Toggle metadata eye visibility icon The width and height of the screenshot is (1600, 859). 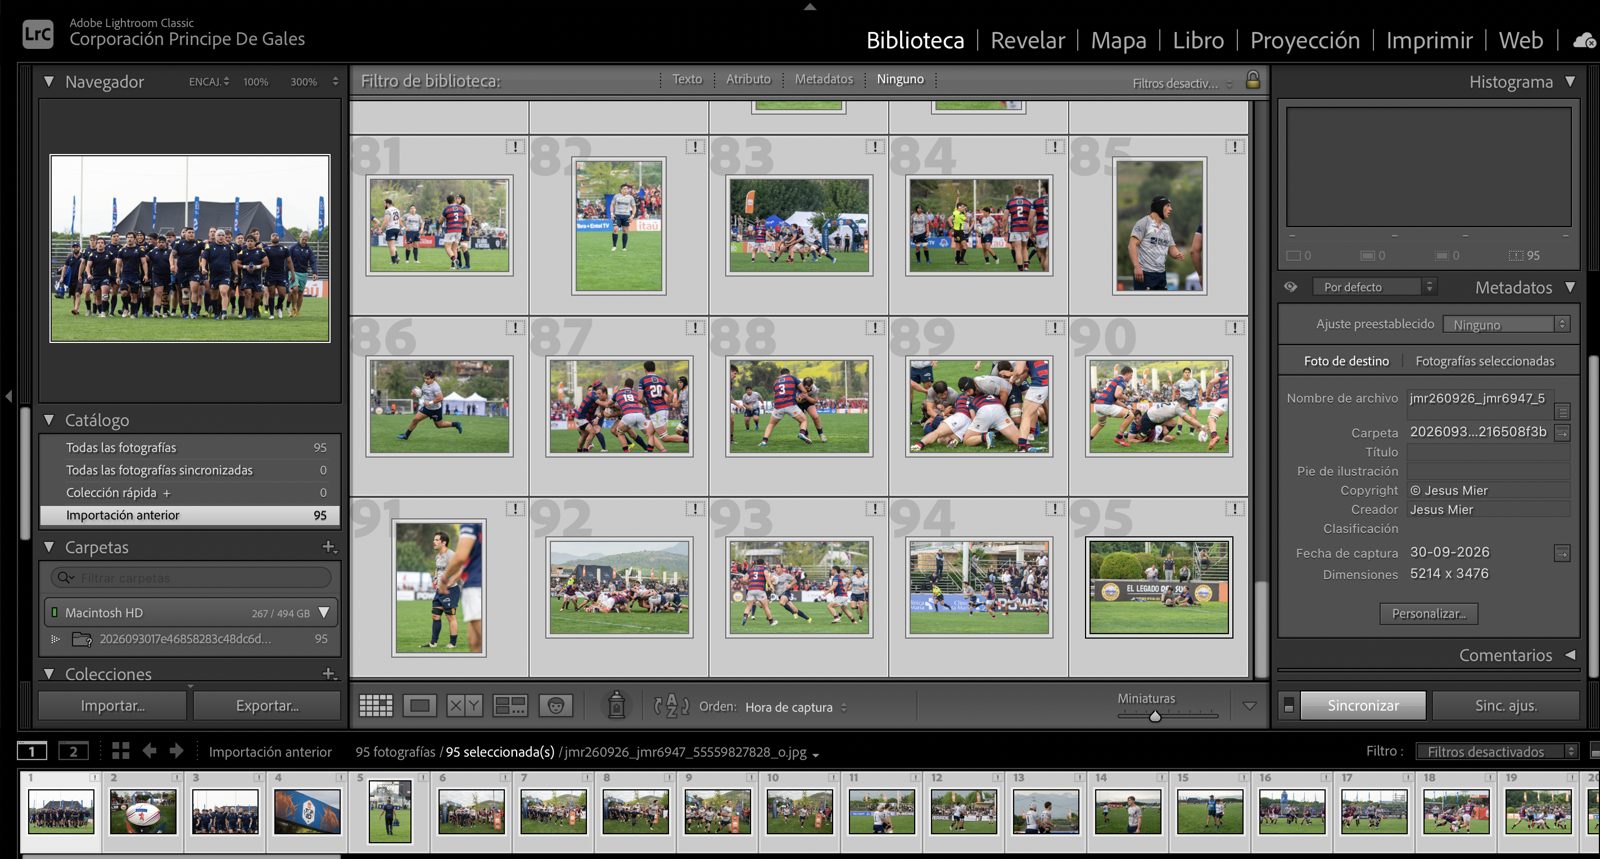pyautogui.click(x=1291, y=287)
